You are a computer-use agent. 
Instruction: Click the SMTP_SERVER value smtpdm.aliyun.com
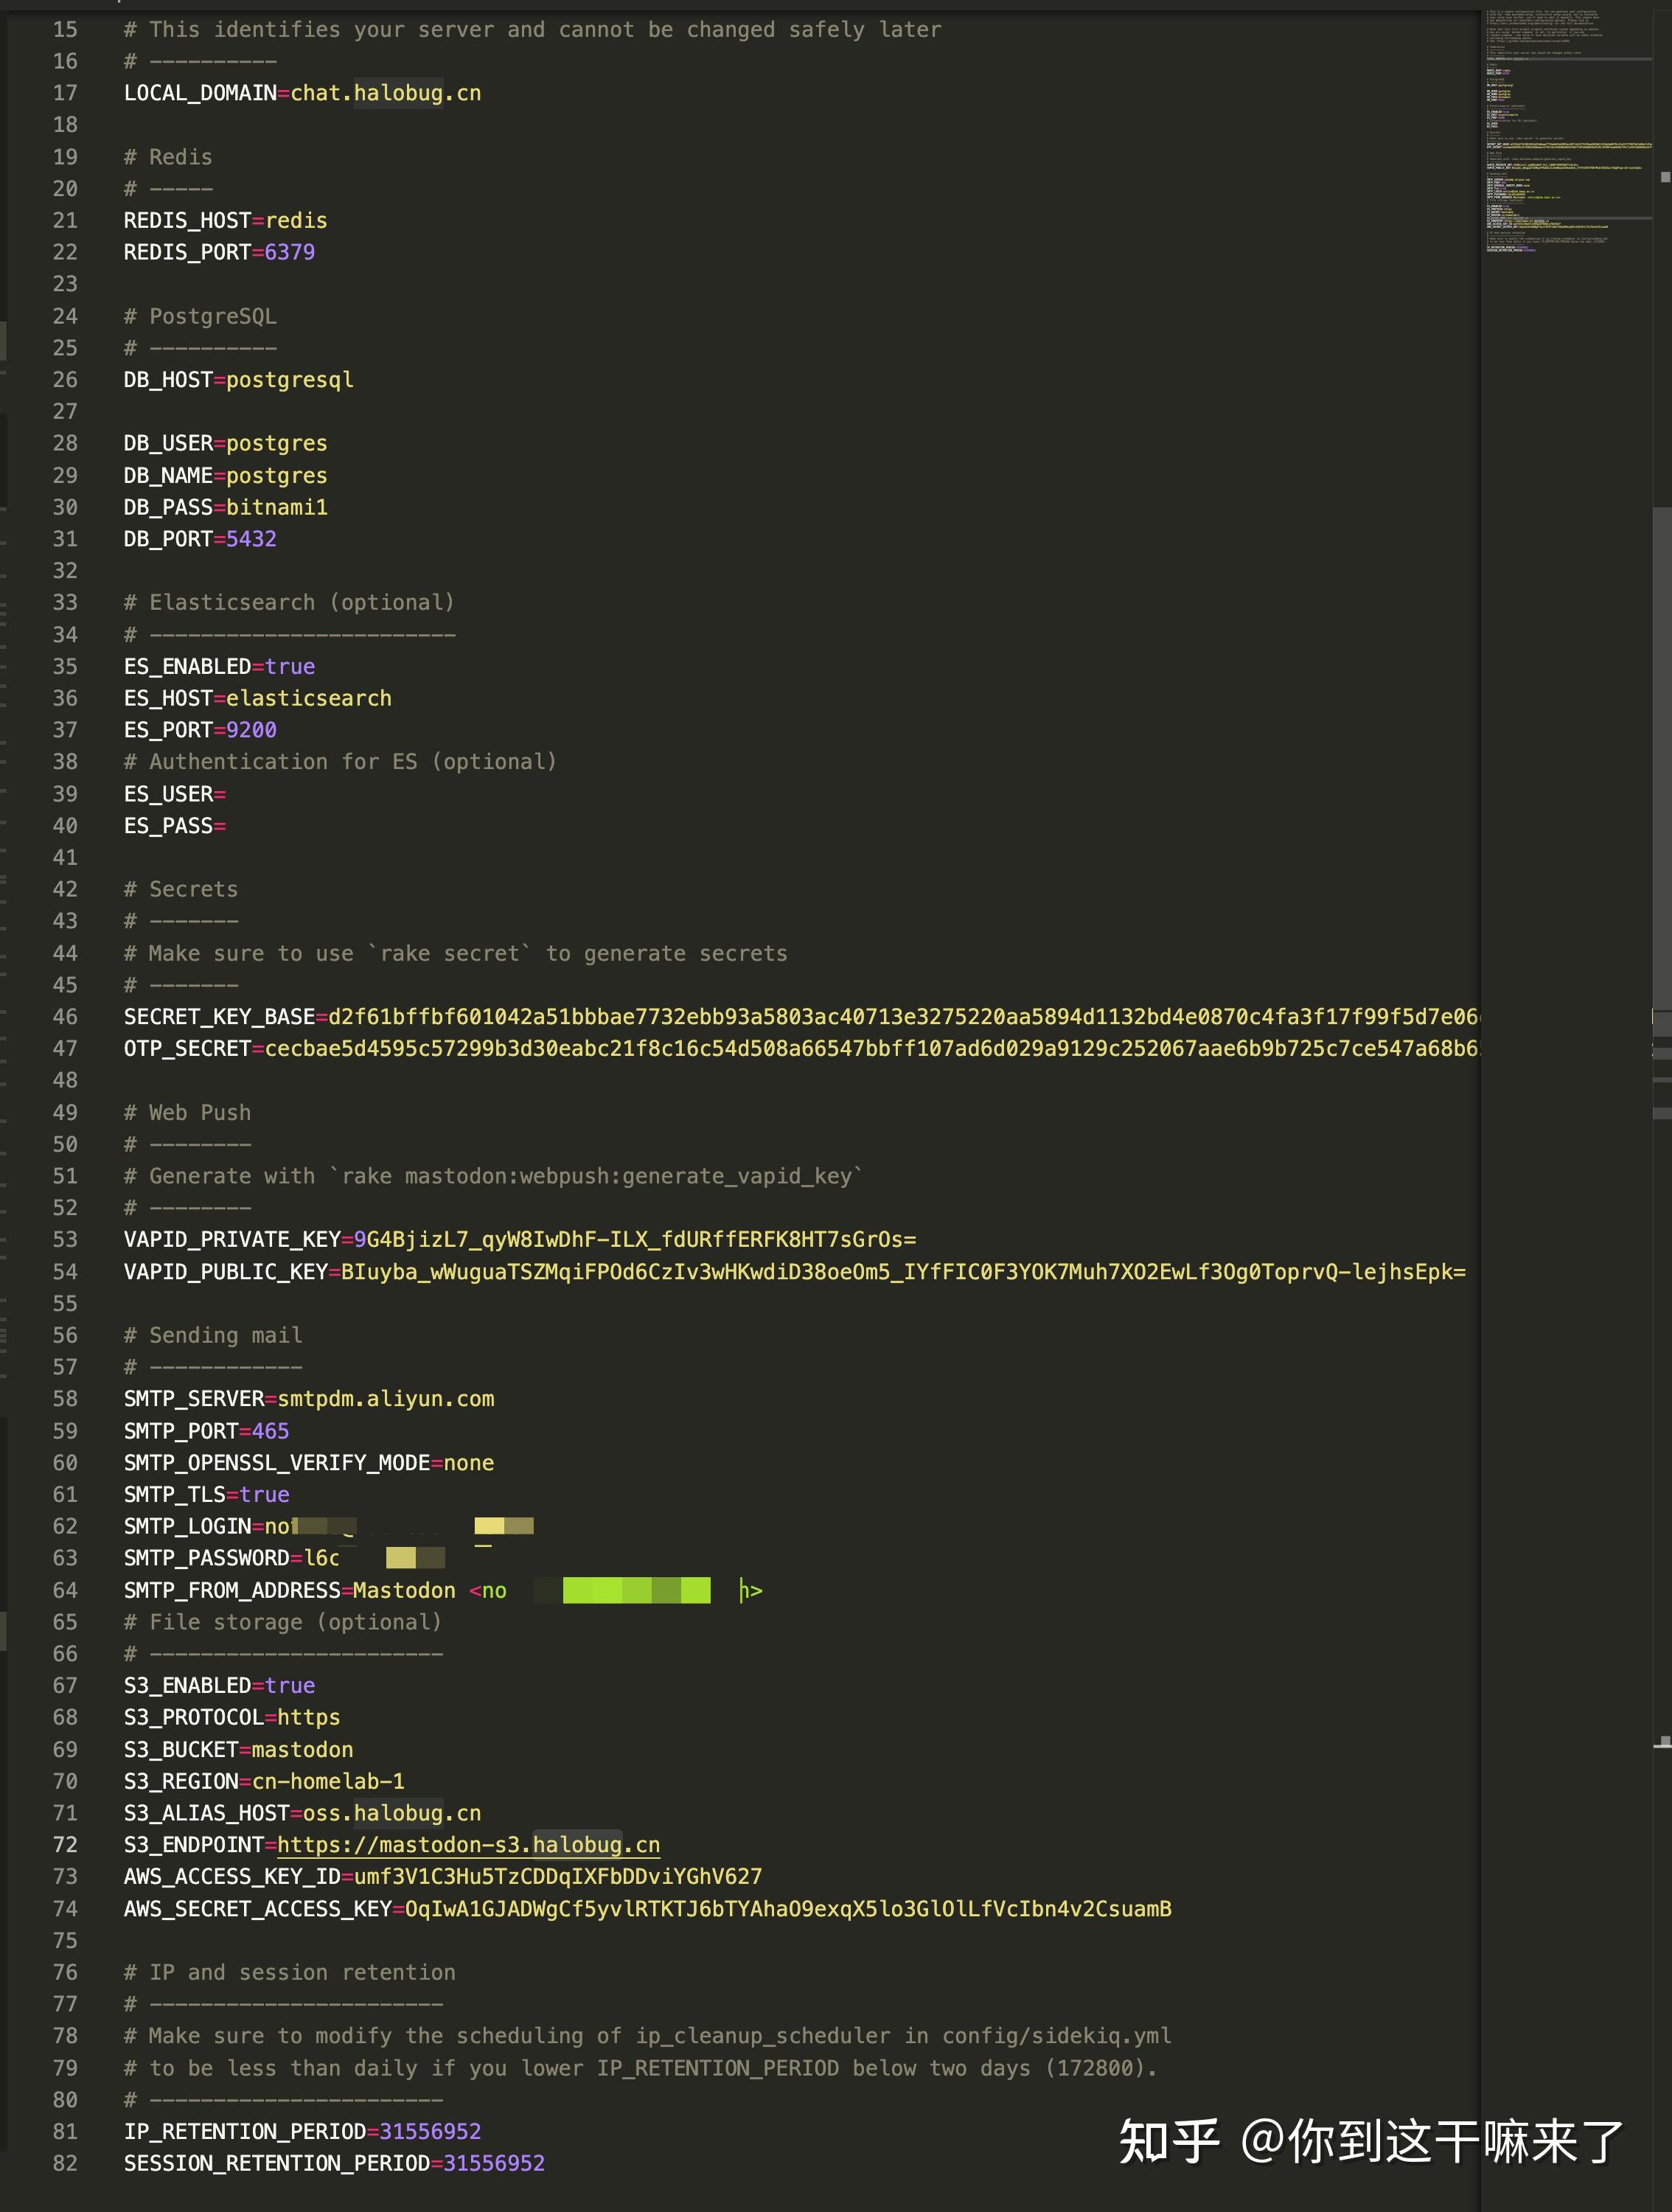386,1399
